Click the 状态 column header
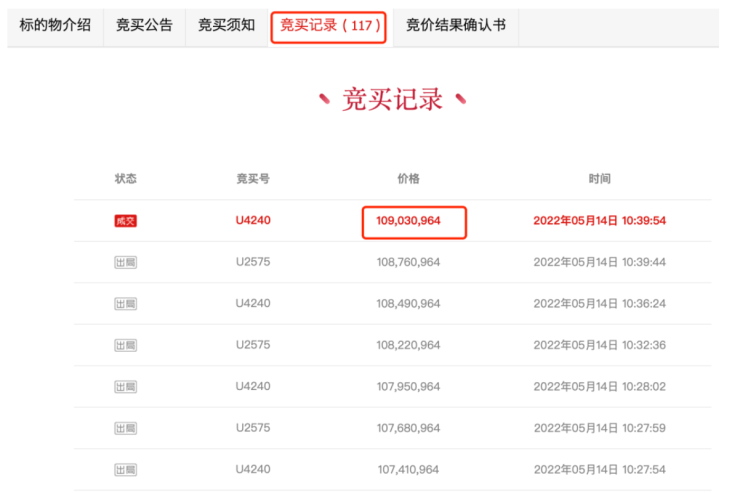The height and width of the screenshot is (493, 740). tap(125, 179)
